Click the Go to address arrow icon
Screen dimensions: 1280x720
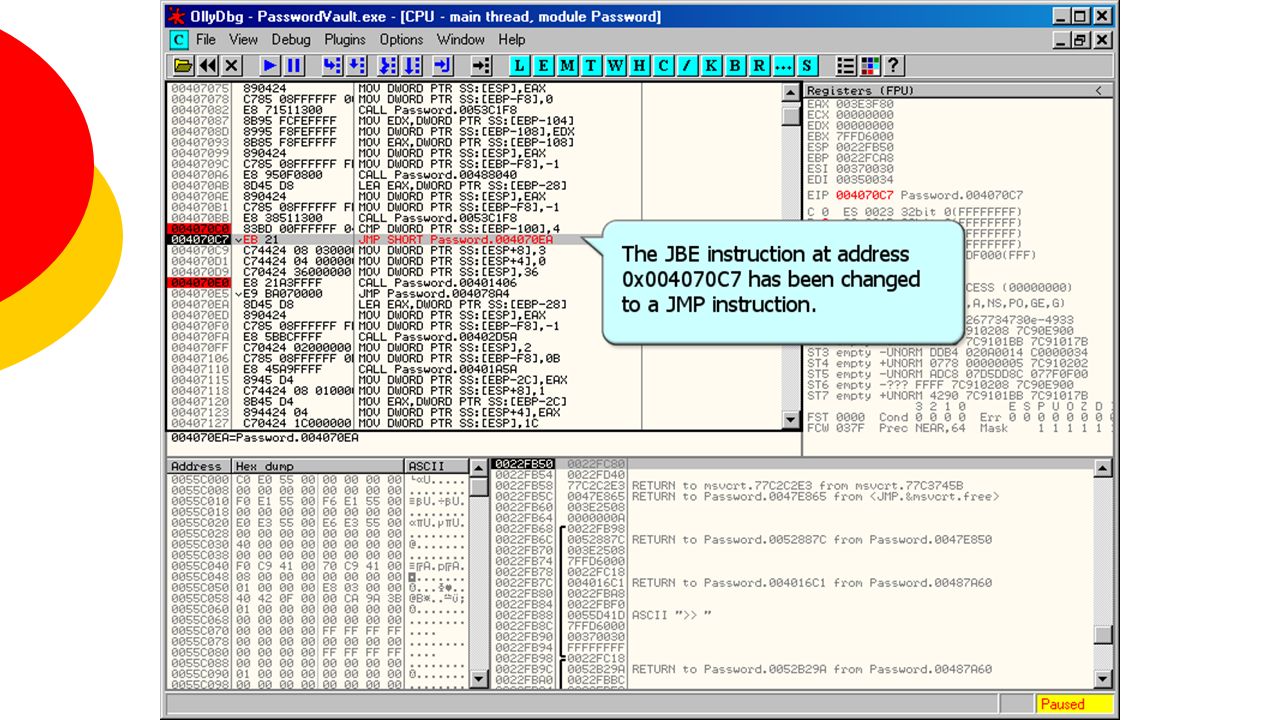481,66
